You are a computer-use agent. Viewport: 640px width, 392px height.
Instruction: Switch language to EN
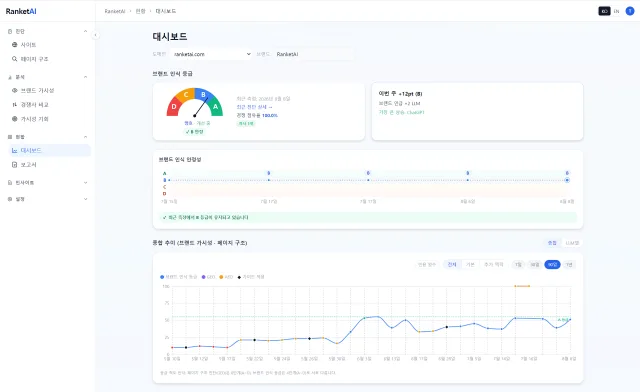(616, 11)
